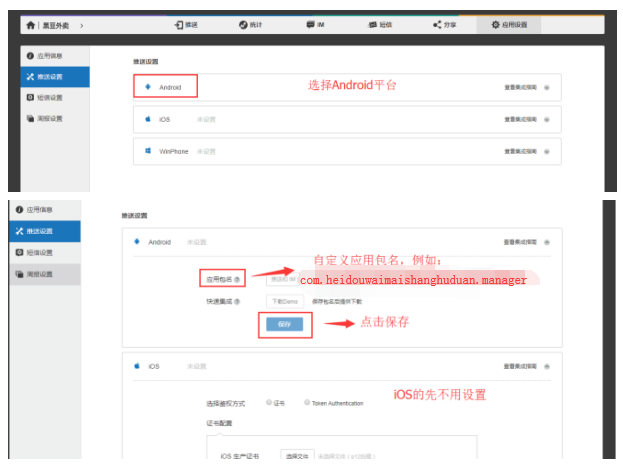Viewport: 623px width, 465px height.
Task: Click 未设置 status in collapsed iOS row
Action: 206,120
